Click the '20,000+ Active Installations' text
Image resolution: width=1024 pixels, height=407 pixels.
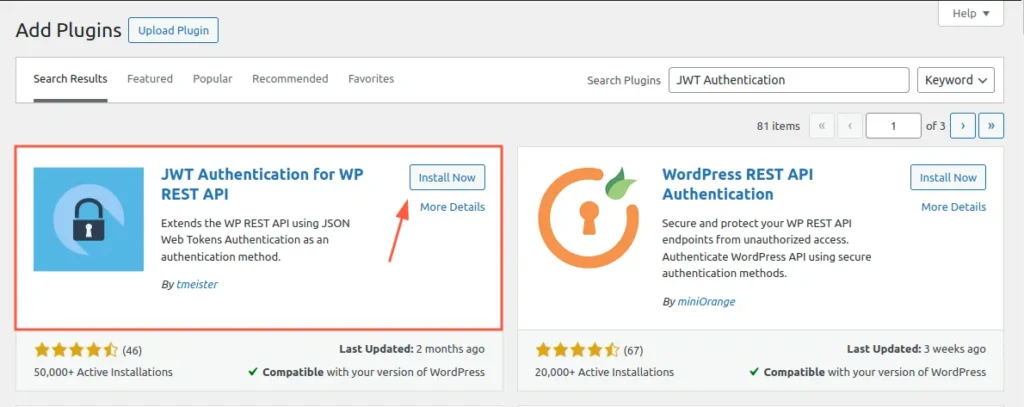click(605, 372)
